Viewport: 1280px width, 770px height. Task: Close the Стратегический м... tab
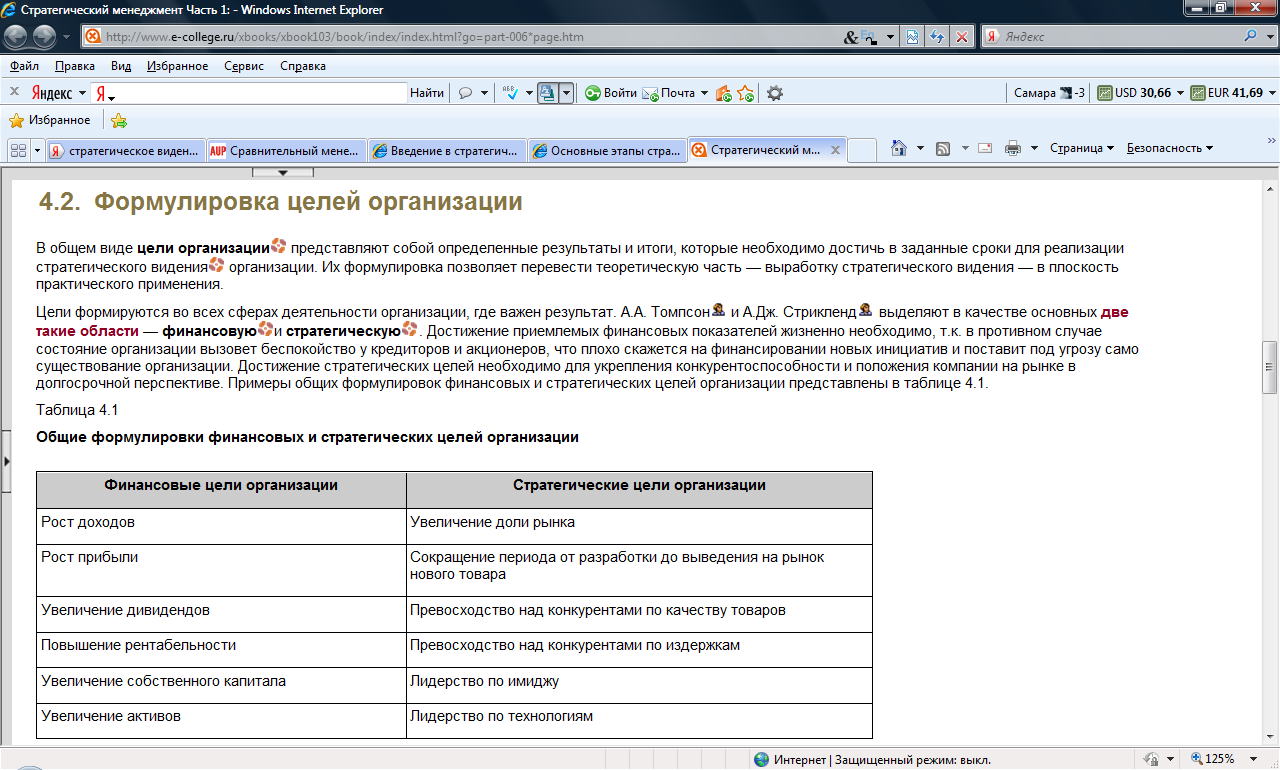pos(834,150)
